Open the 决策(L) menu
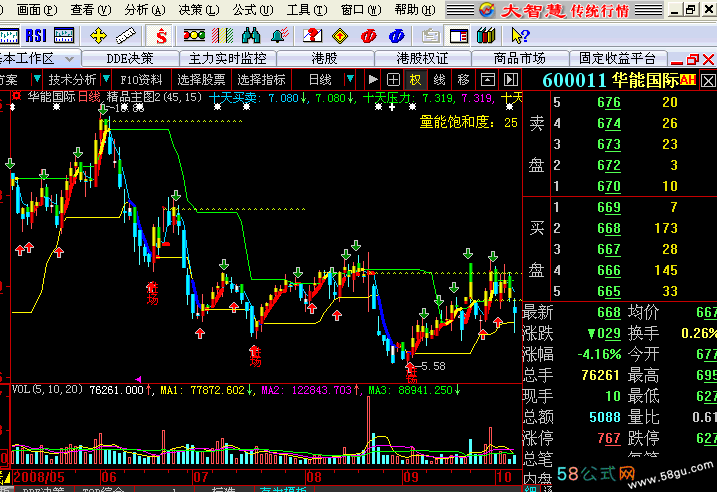The image size is (717, 492). click(198, 10)
